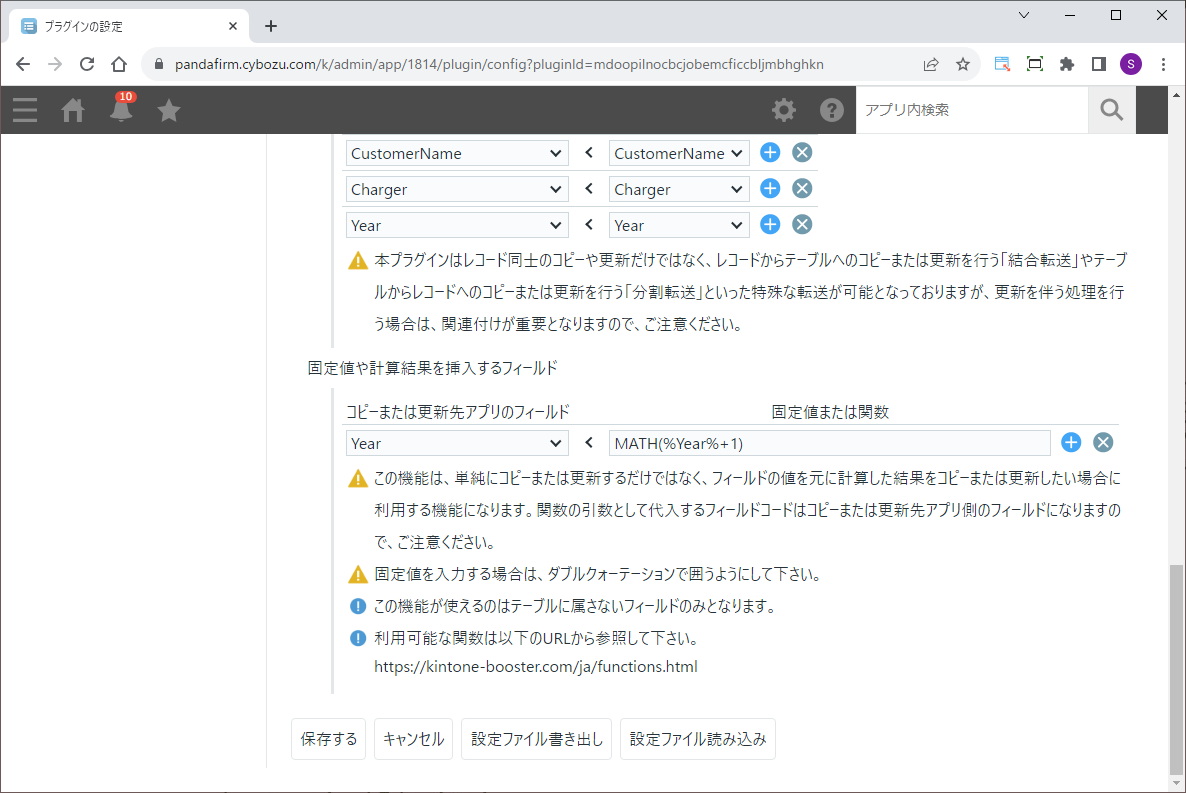Open the Year dropdown beside MATH formula
This screenshot has height=793, width=1186.
(x=457, y=444)
